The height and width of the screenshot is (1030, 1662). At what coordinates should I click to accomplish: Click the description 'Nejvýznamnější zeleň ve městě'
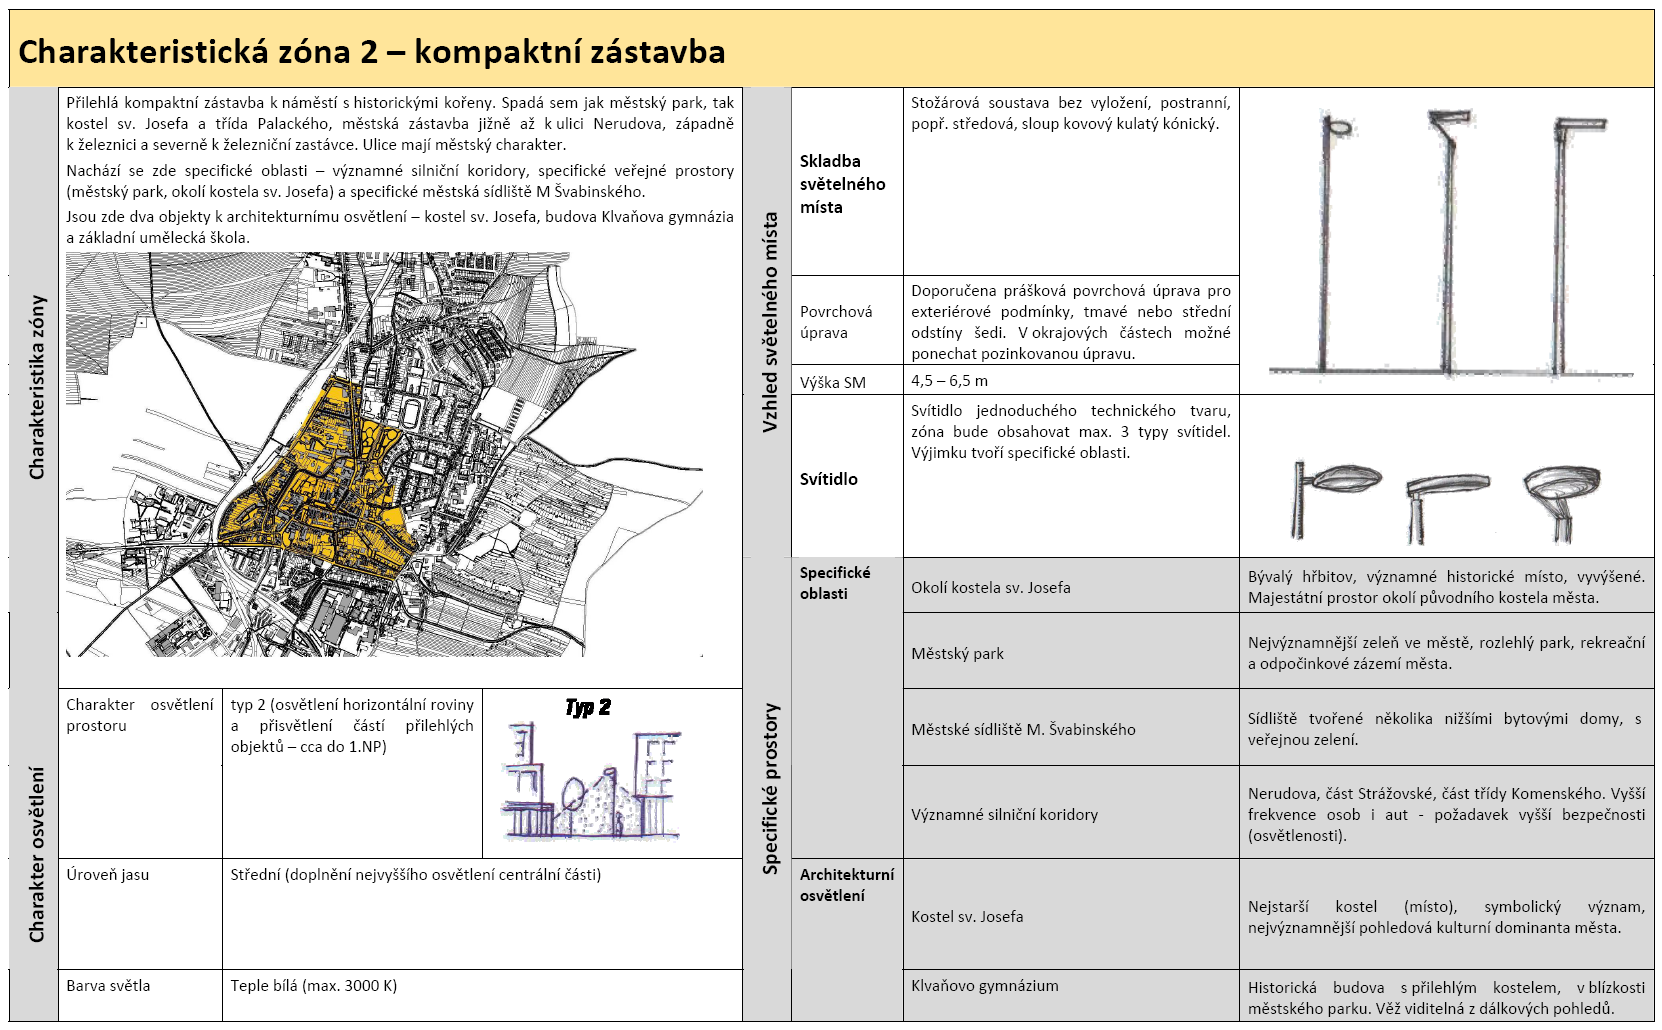point(1446,653)
